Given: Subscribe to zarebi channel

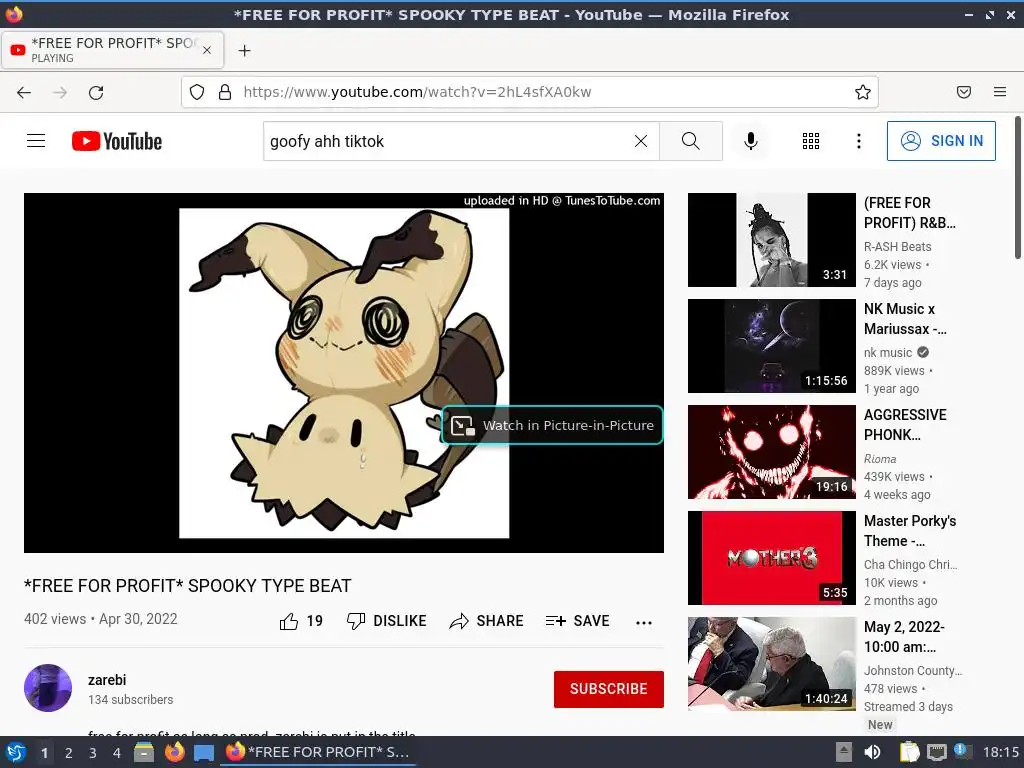Looking at the screenshot, I should pyautogui.click(x=609, y=689).
